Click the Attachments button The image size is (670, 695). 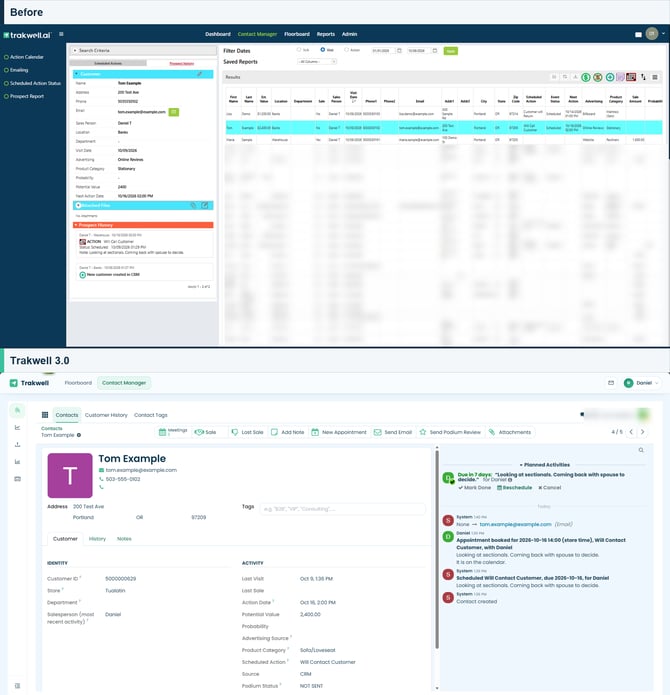(x=510, y=432)
